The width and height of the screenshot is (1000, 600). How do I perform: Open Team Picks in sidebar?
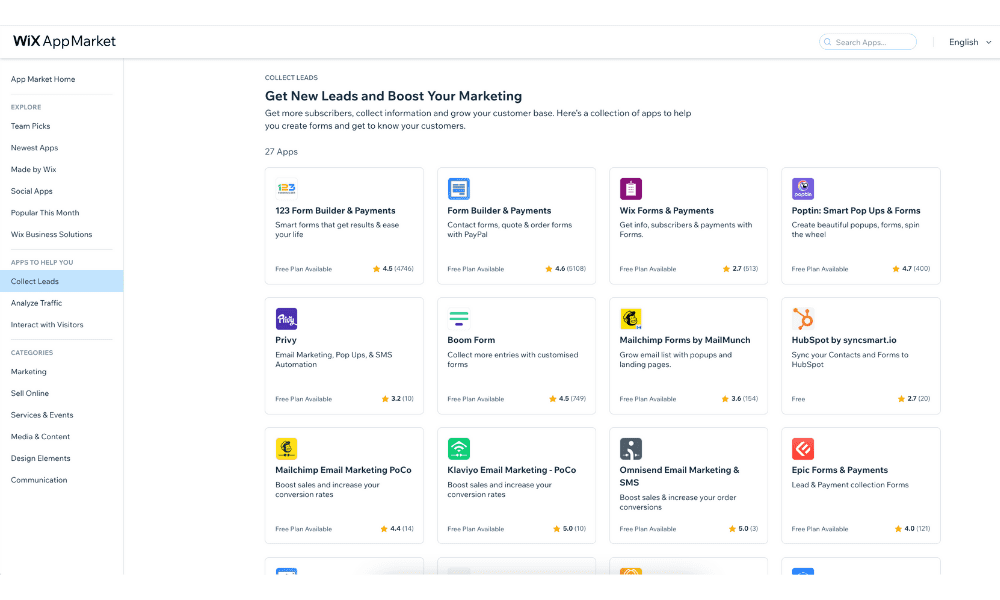[31, 126]
